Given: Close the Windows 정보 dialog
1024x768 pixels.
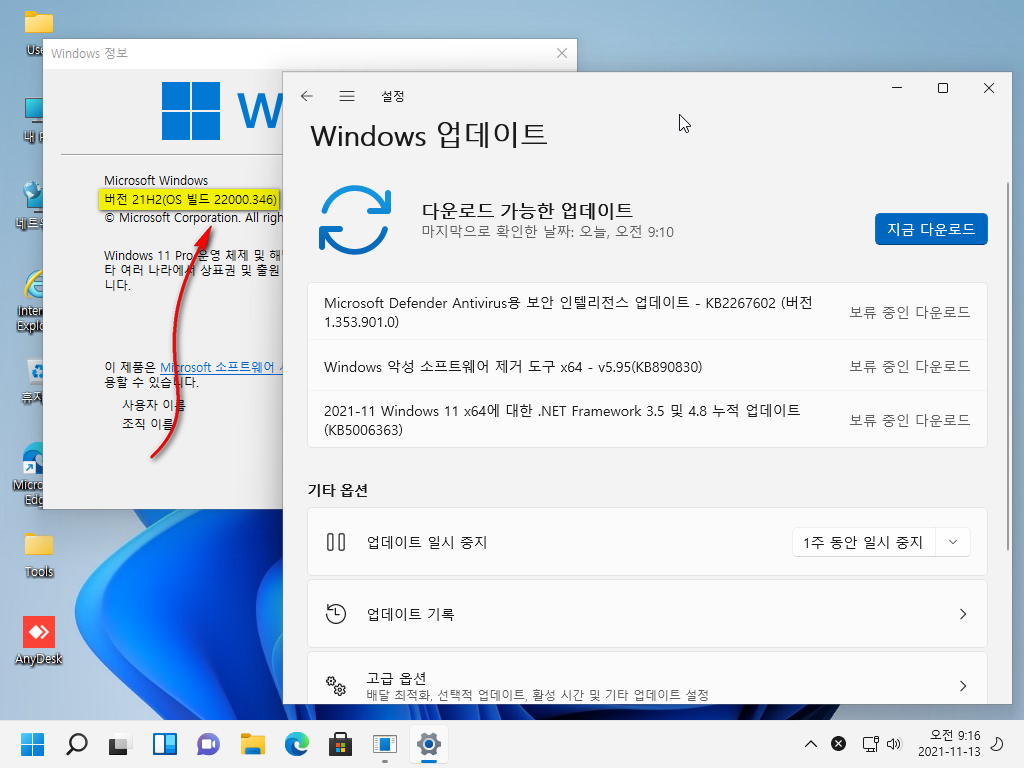Looking at the screenshot, I should click(x=562, y=53).
